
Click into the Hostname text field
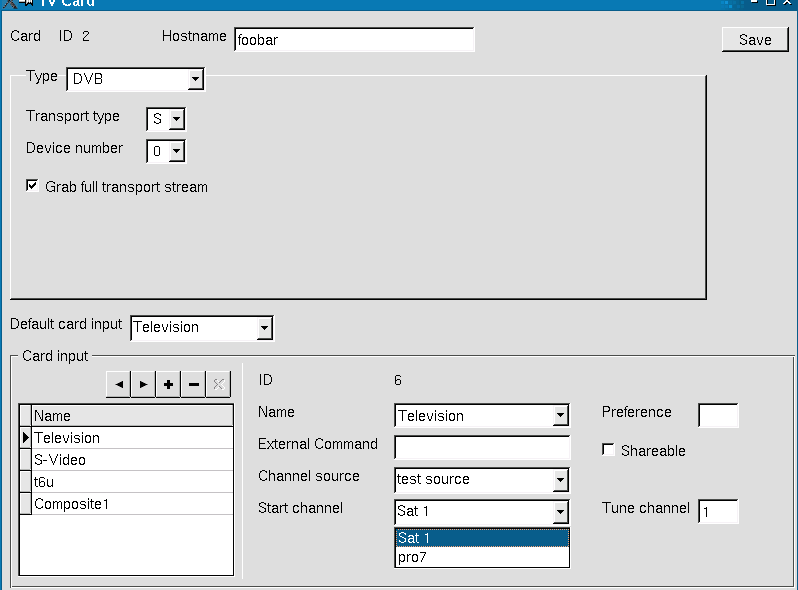tap(354, 41)
